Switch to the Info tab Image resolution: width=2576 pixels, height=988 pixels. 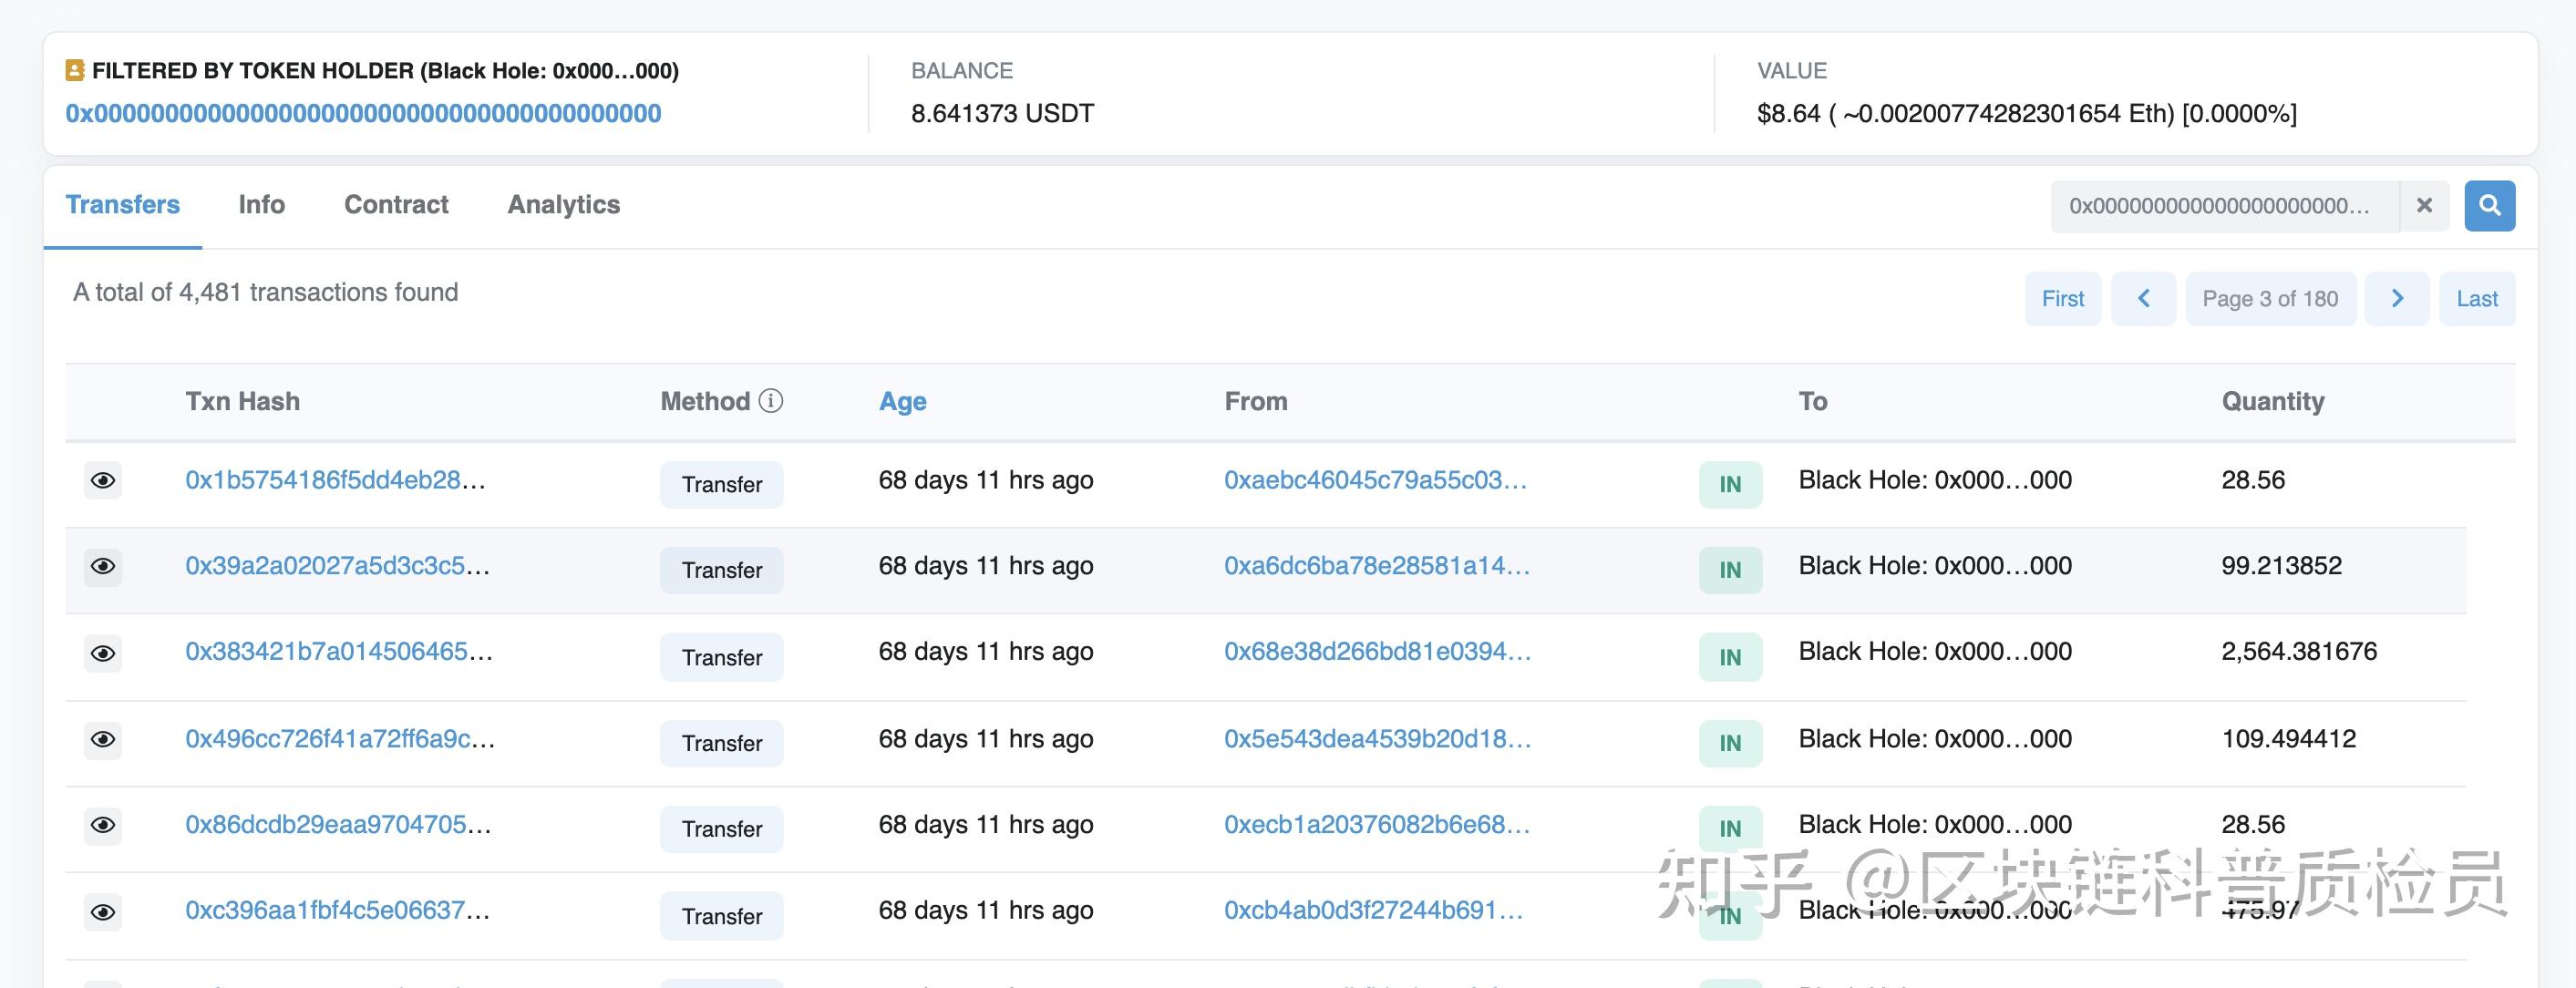click(x=261, y=204)
